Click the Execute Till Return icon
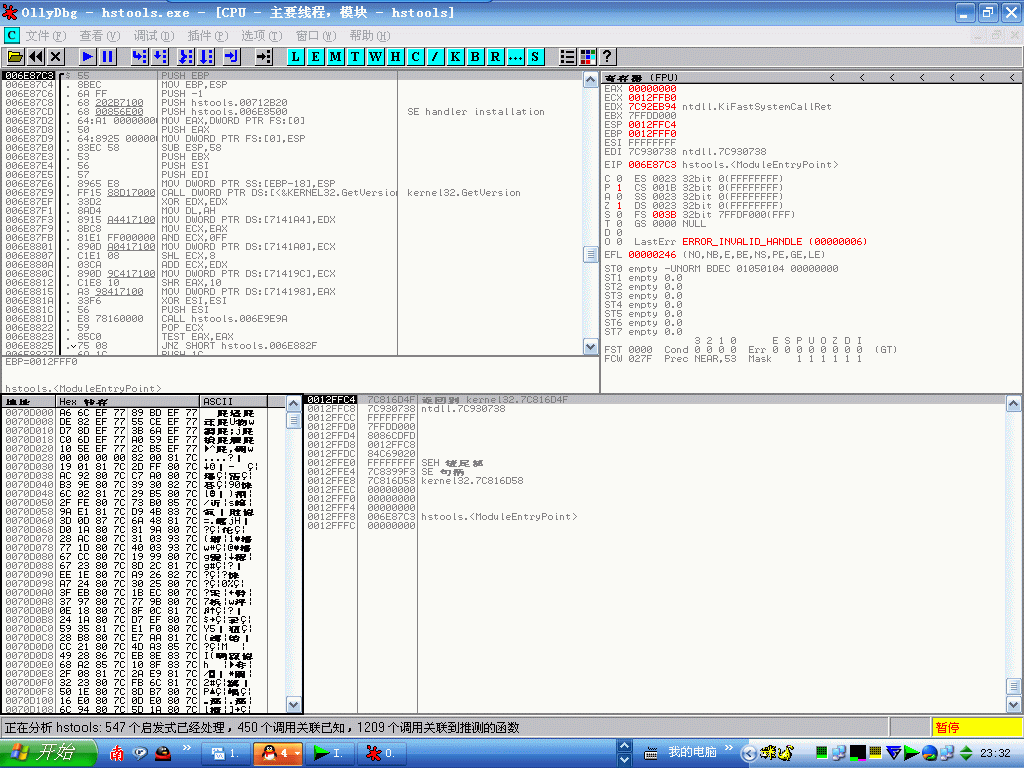Screen dimensions: 1024x768 [x=232, y=57]
